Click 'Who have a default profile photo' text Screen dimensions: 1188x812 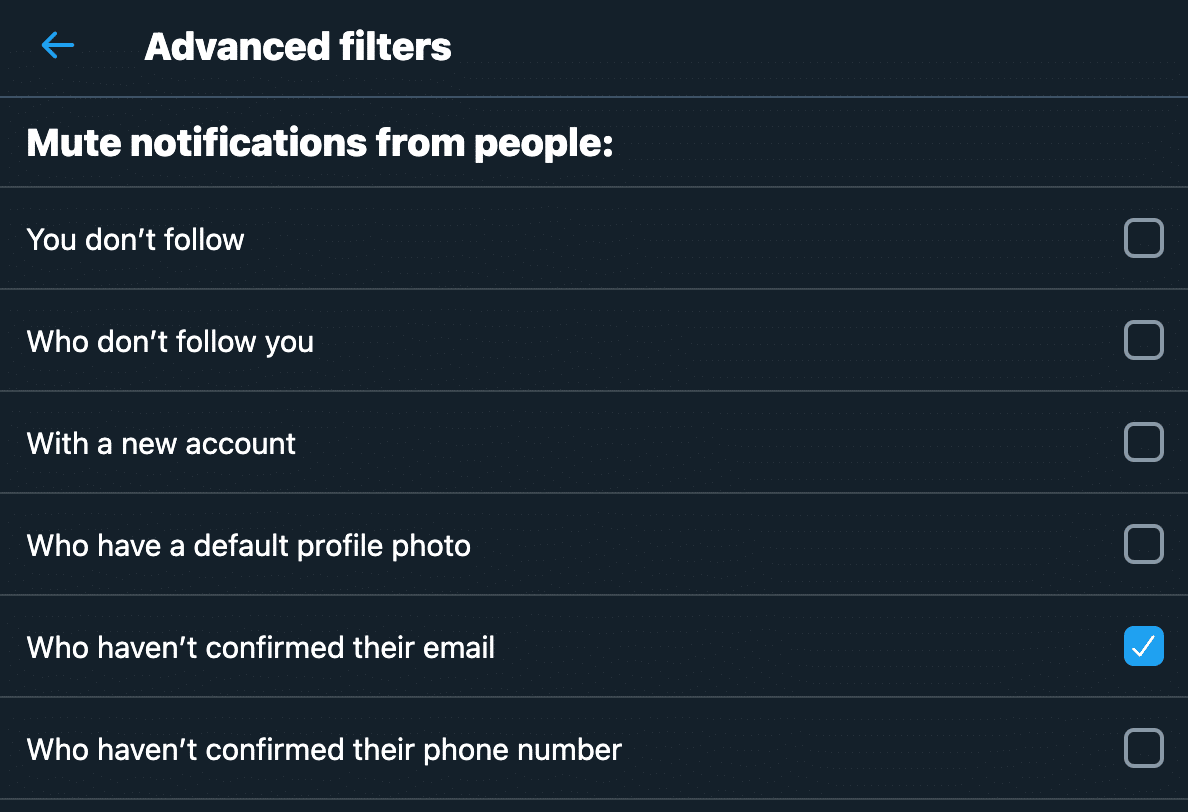tap(248, 546)
